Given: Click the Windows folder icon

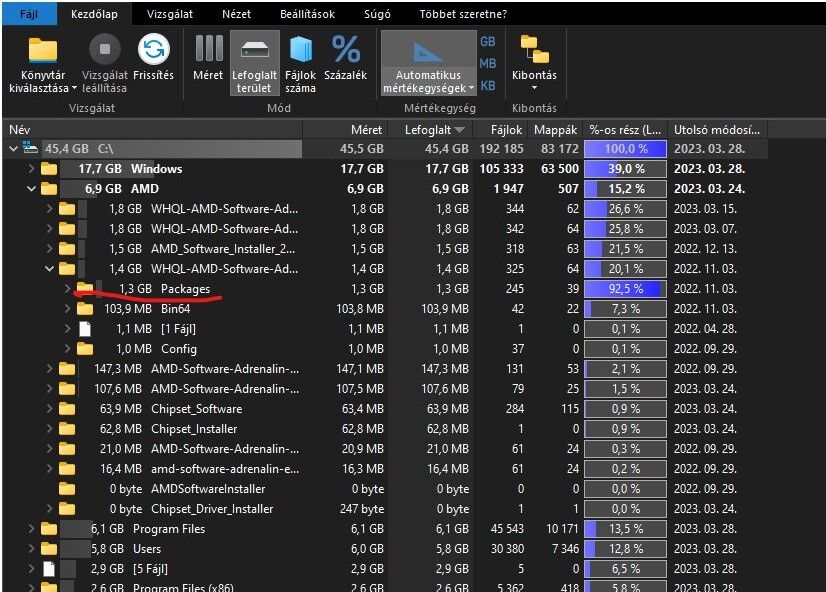Looking at the screenshot, I should 49,169.
